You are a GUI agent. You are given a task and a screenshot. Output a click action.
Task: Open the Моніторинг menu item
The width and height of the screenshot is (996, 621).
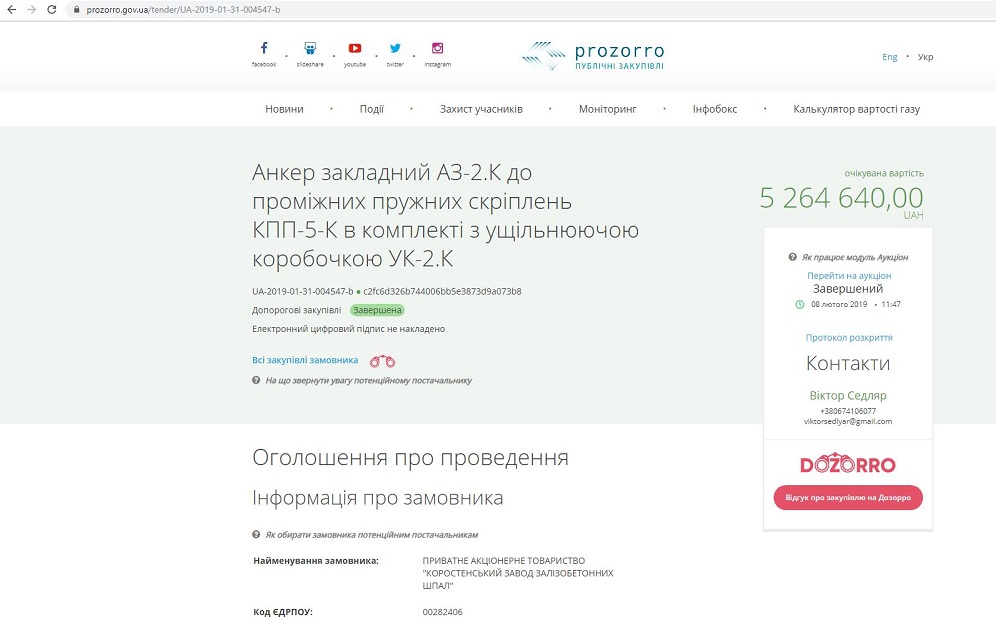[x=607, y=109]
